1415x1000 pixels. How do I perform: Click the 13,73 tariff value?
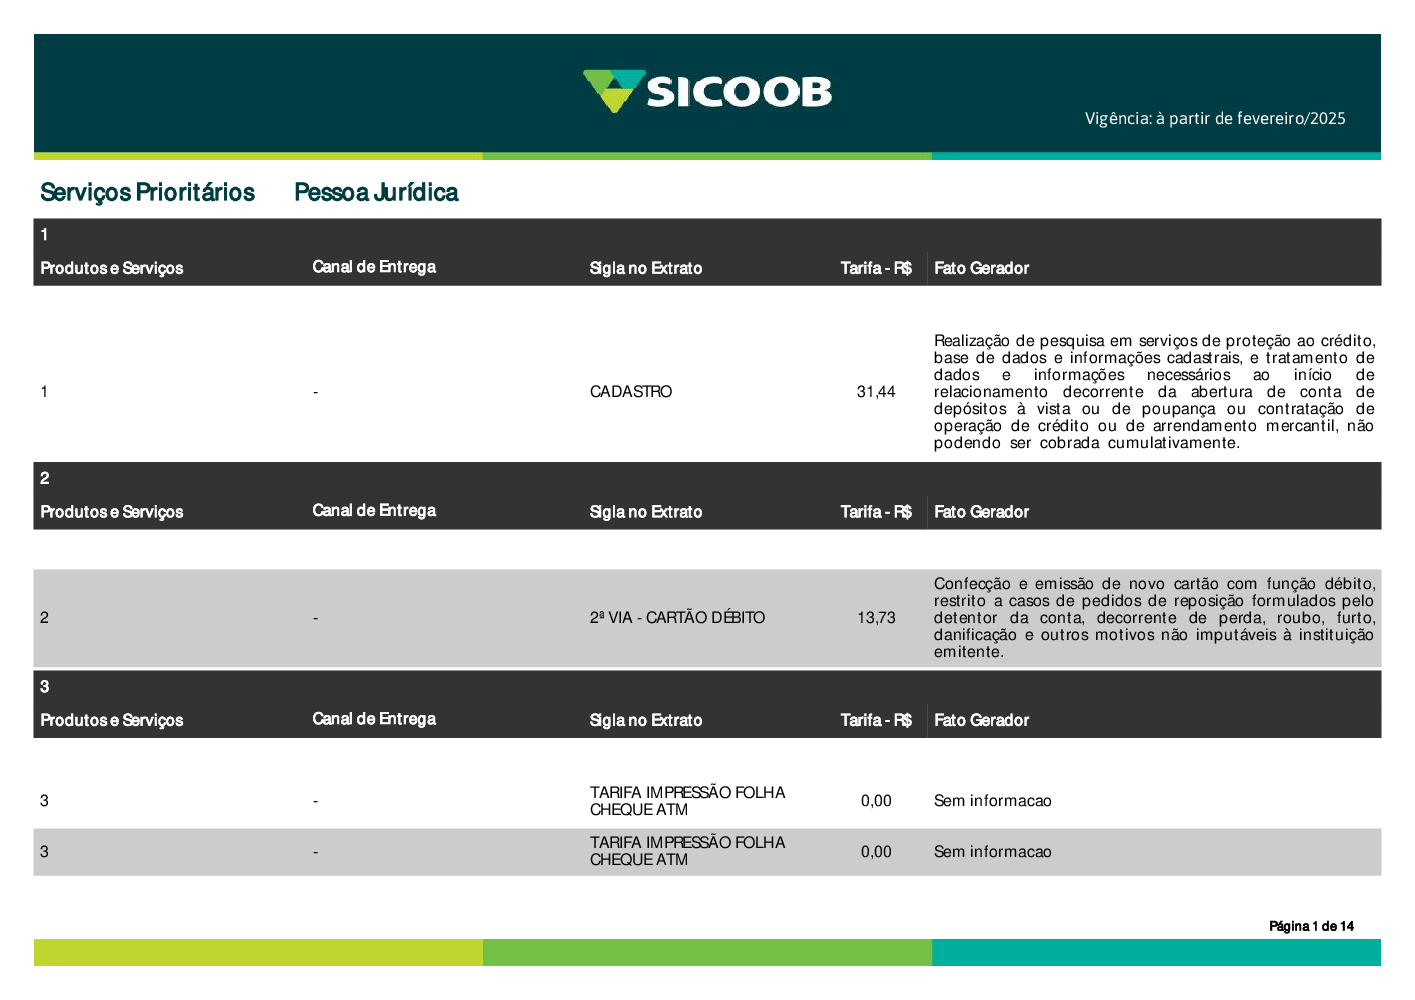pos(876,618)
